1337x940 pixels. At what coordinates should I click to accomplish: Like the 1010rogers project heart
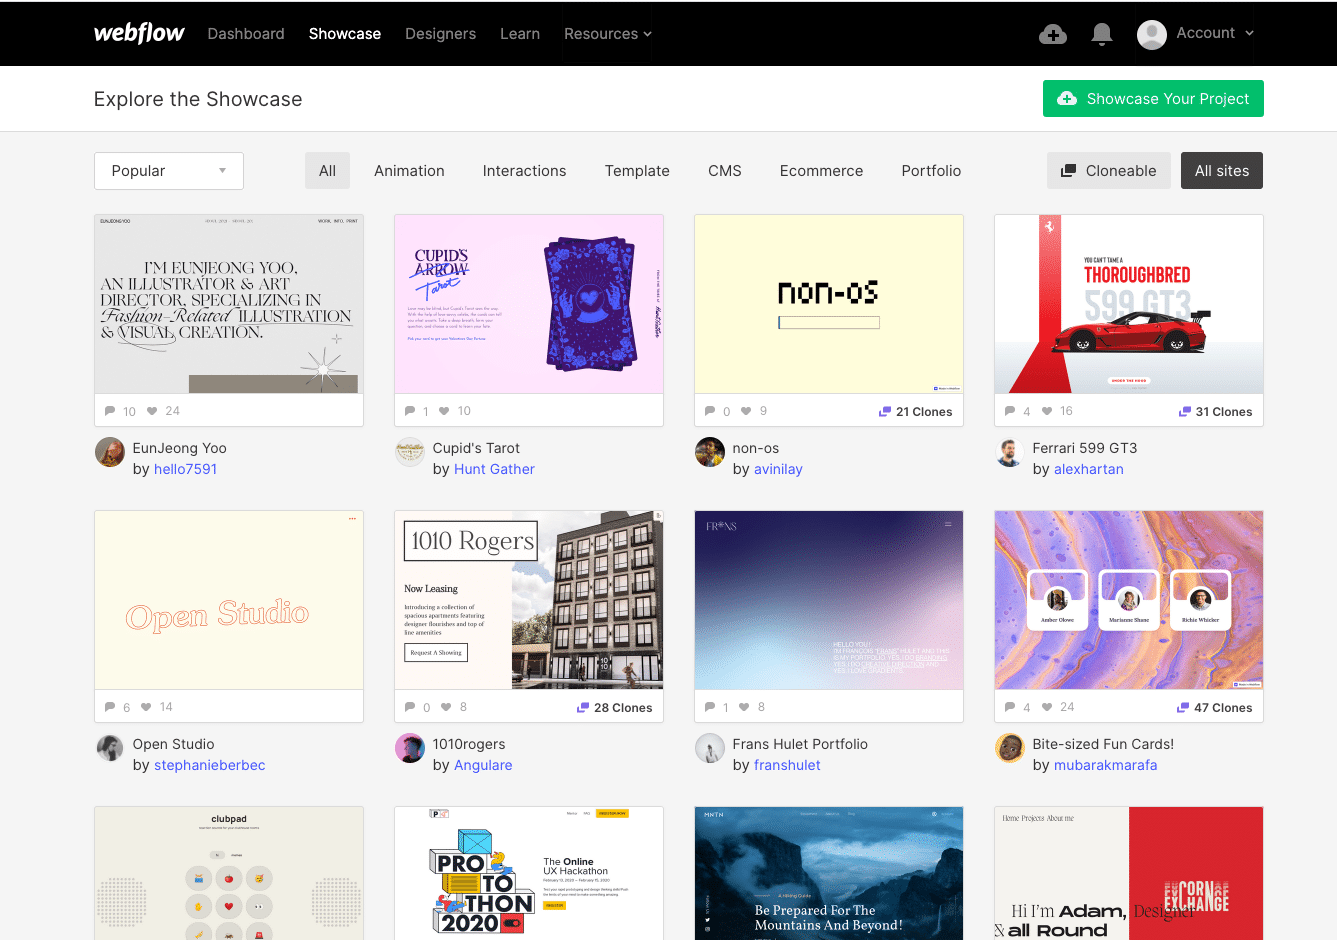[x=446, y=707]
